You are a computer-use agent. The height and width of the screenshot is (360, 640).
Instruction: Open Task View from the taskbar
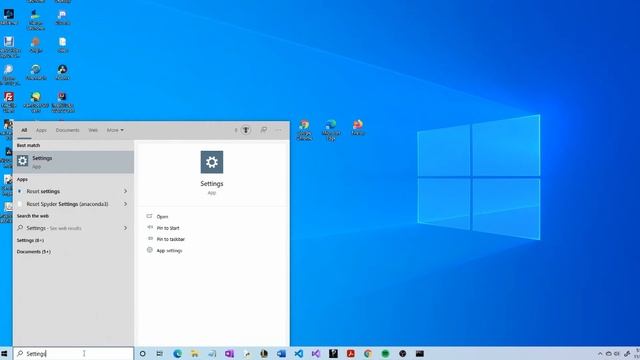click(160, 353)
